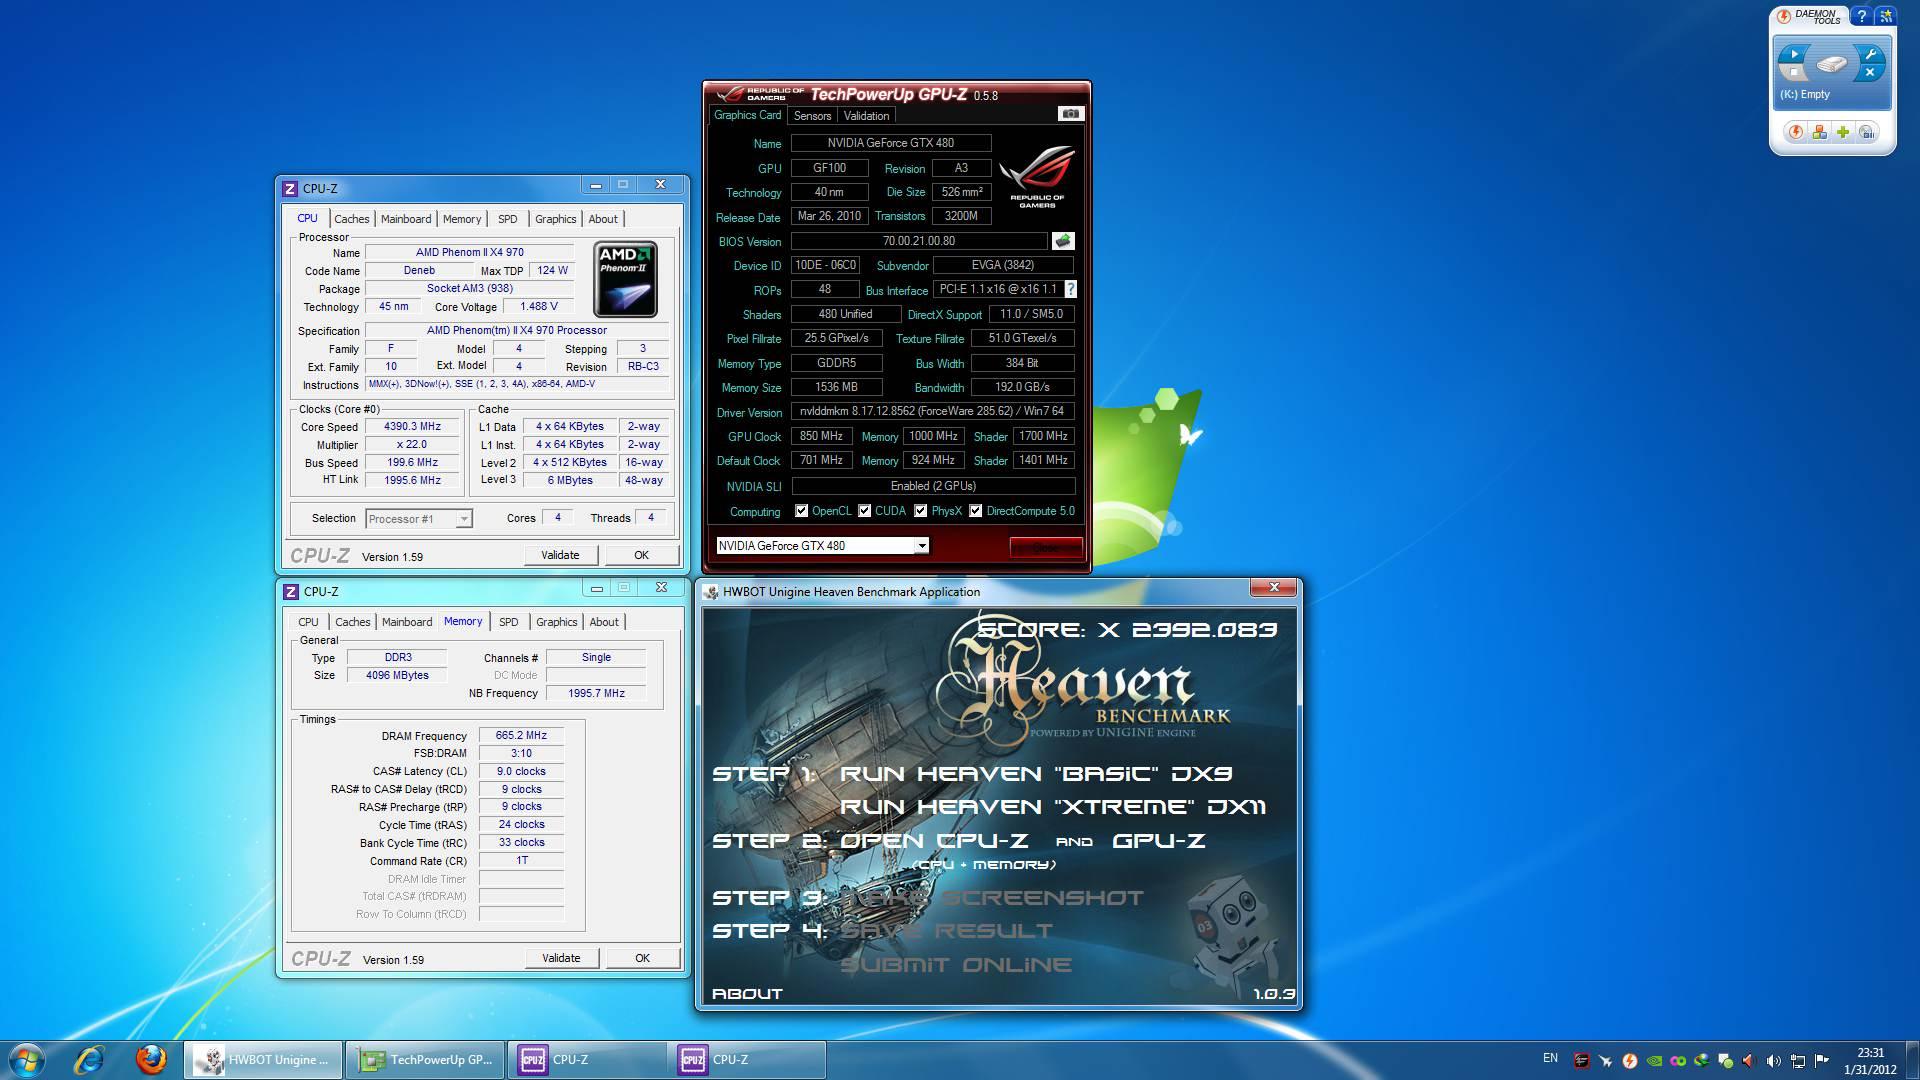Image resolution: width=1920 pixels, height=1080 pixels.
Task: Click the Daemon Tools remove drive X icon
Action: pyautogui.click(x=1869, y=72)
